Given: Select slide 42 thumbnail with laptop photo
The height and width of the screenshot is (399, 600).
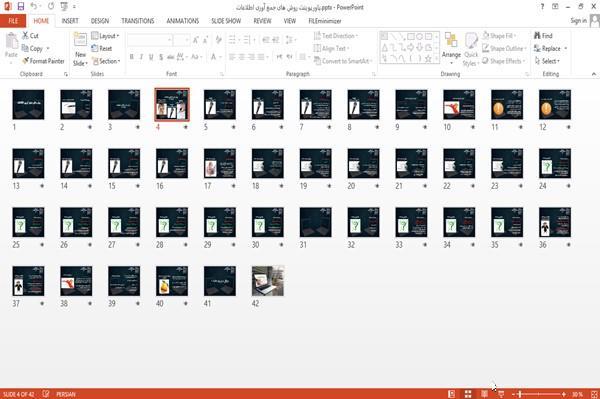Looking at the screenshot, I should click(x=267, y=281).
